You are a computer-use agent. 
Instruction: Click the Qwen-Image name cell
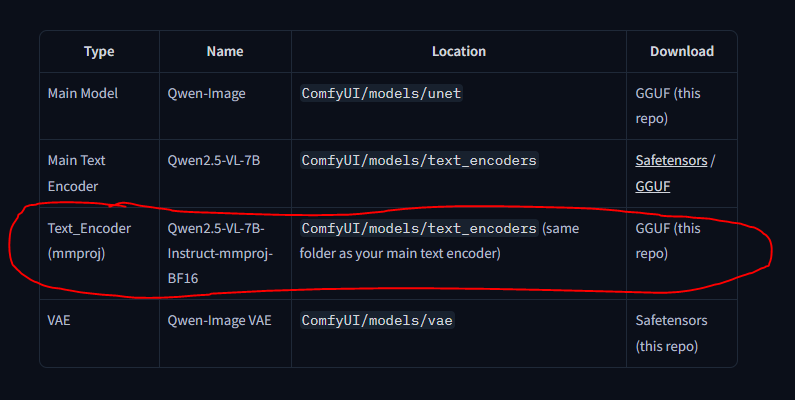206,93
